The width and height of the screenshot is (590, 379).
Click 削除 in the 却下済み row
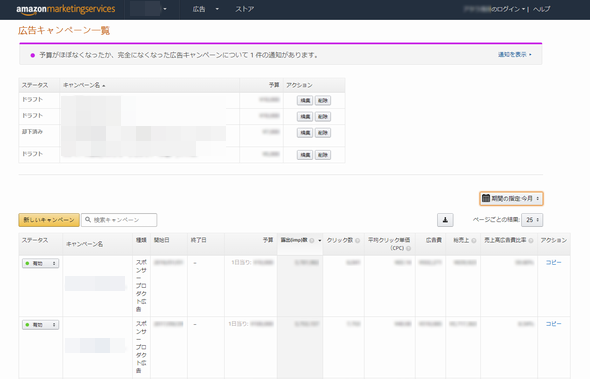[x=323, y=133]
